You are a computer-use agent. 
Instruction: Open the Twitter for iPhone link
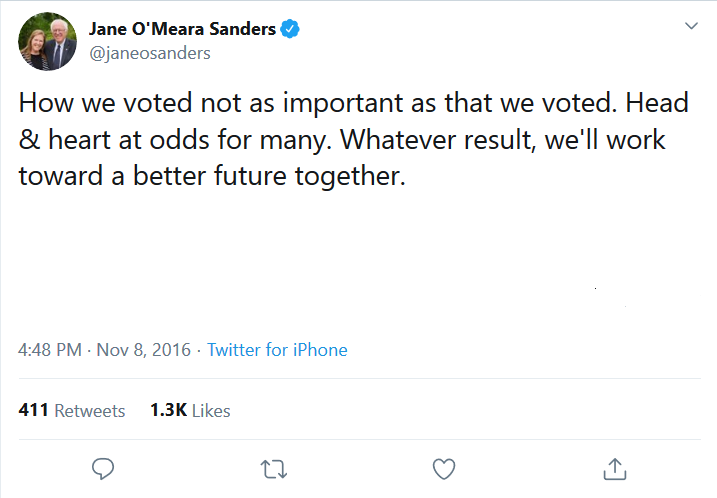[277, 350]
